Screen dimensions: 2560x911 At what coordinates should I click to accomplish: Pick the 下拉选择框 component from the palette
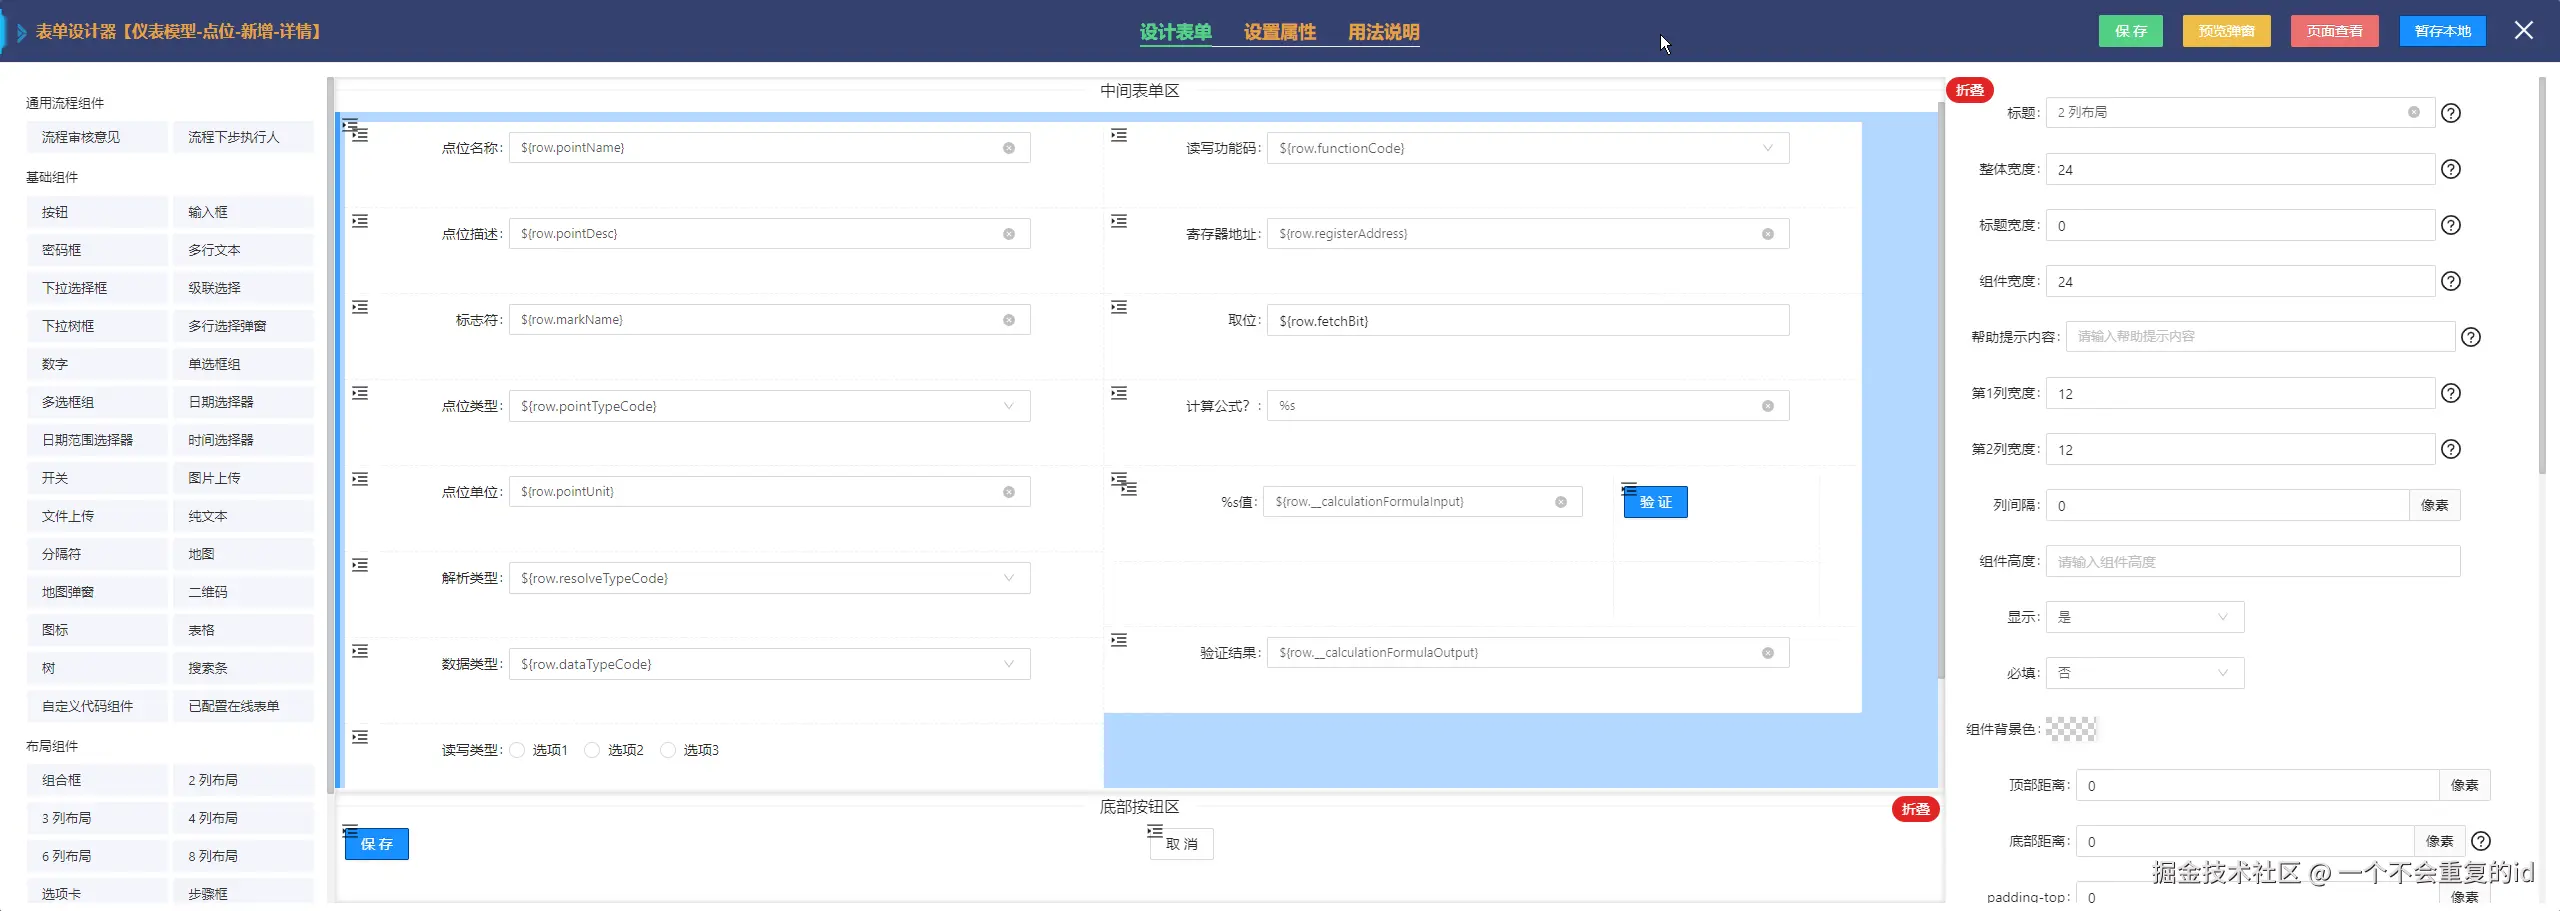97,288
